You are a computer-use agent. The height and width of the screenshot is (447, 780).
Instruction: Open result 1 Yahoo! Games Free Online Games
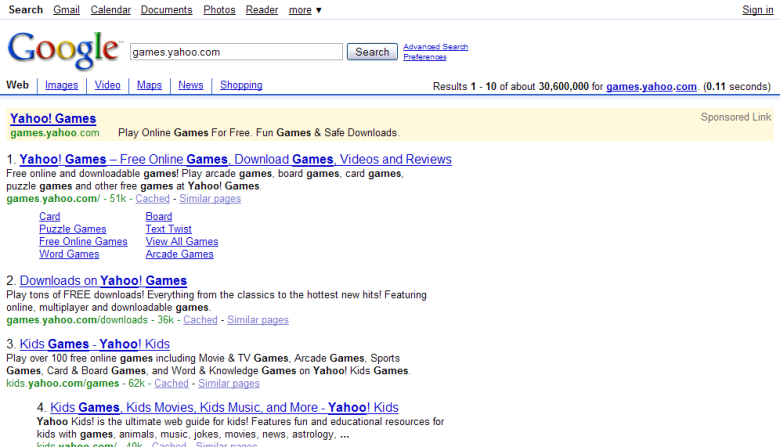(235, 159)
